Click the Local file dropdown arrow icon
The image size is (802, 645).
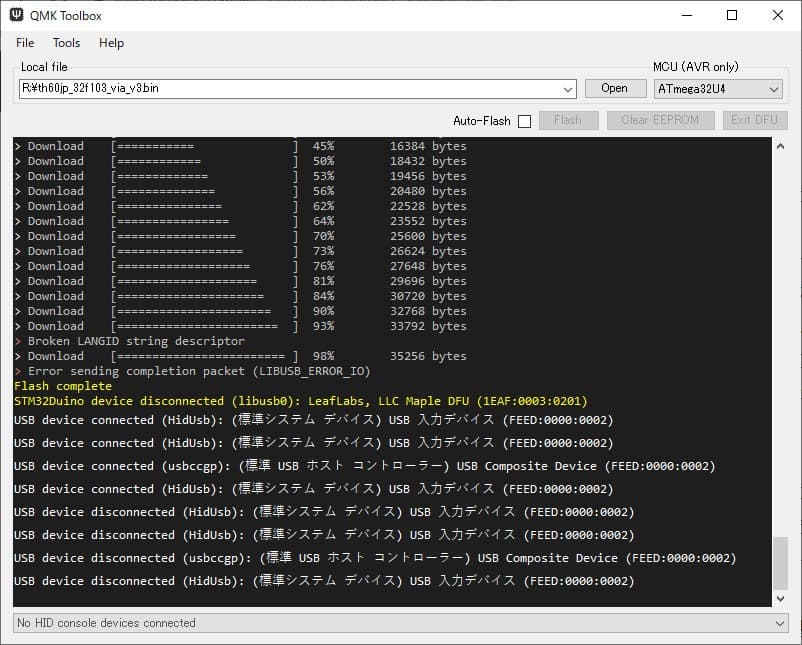[570, 88]
